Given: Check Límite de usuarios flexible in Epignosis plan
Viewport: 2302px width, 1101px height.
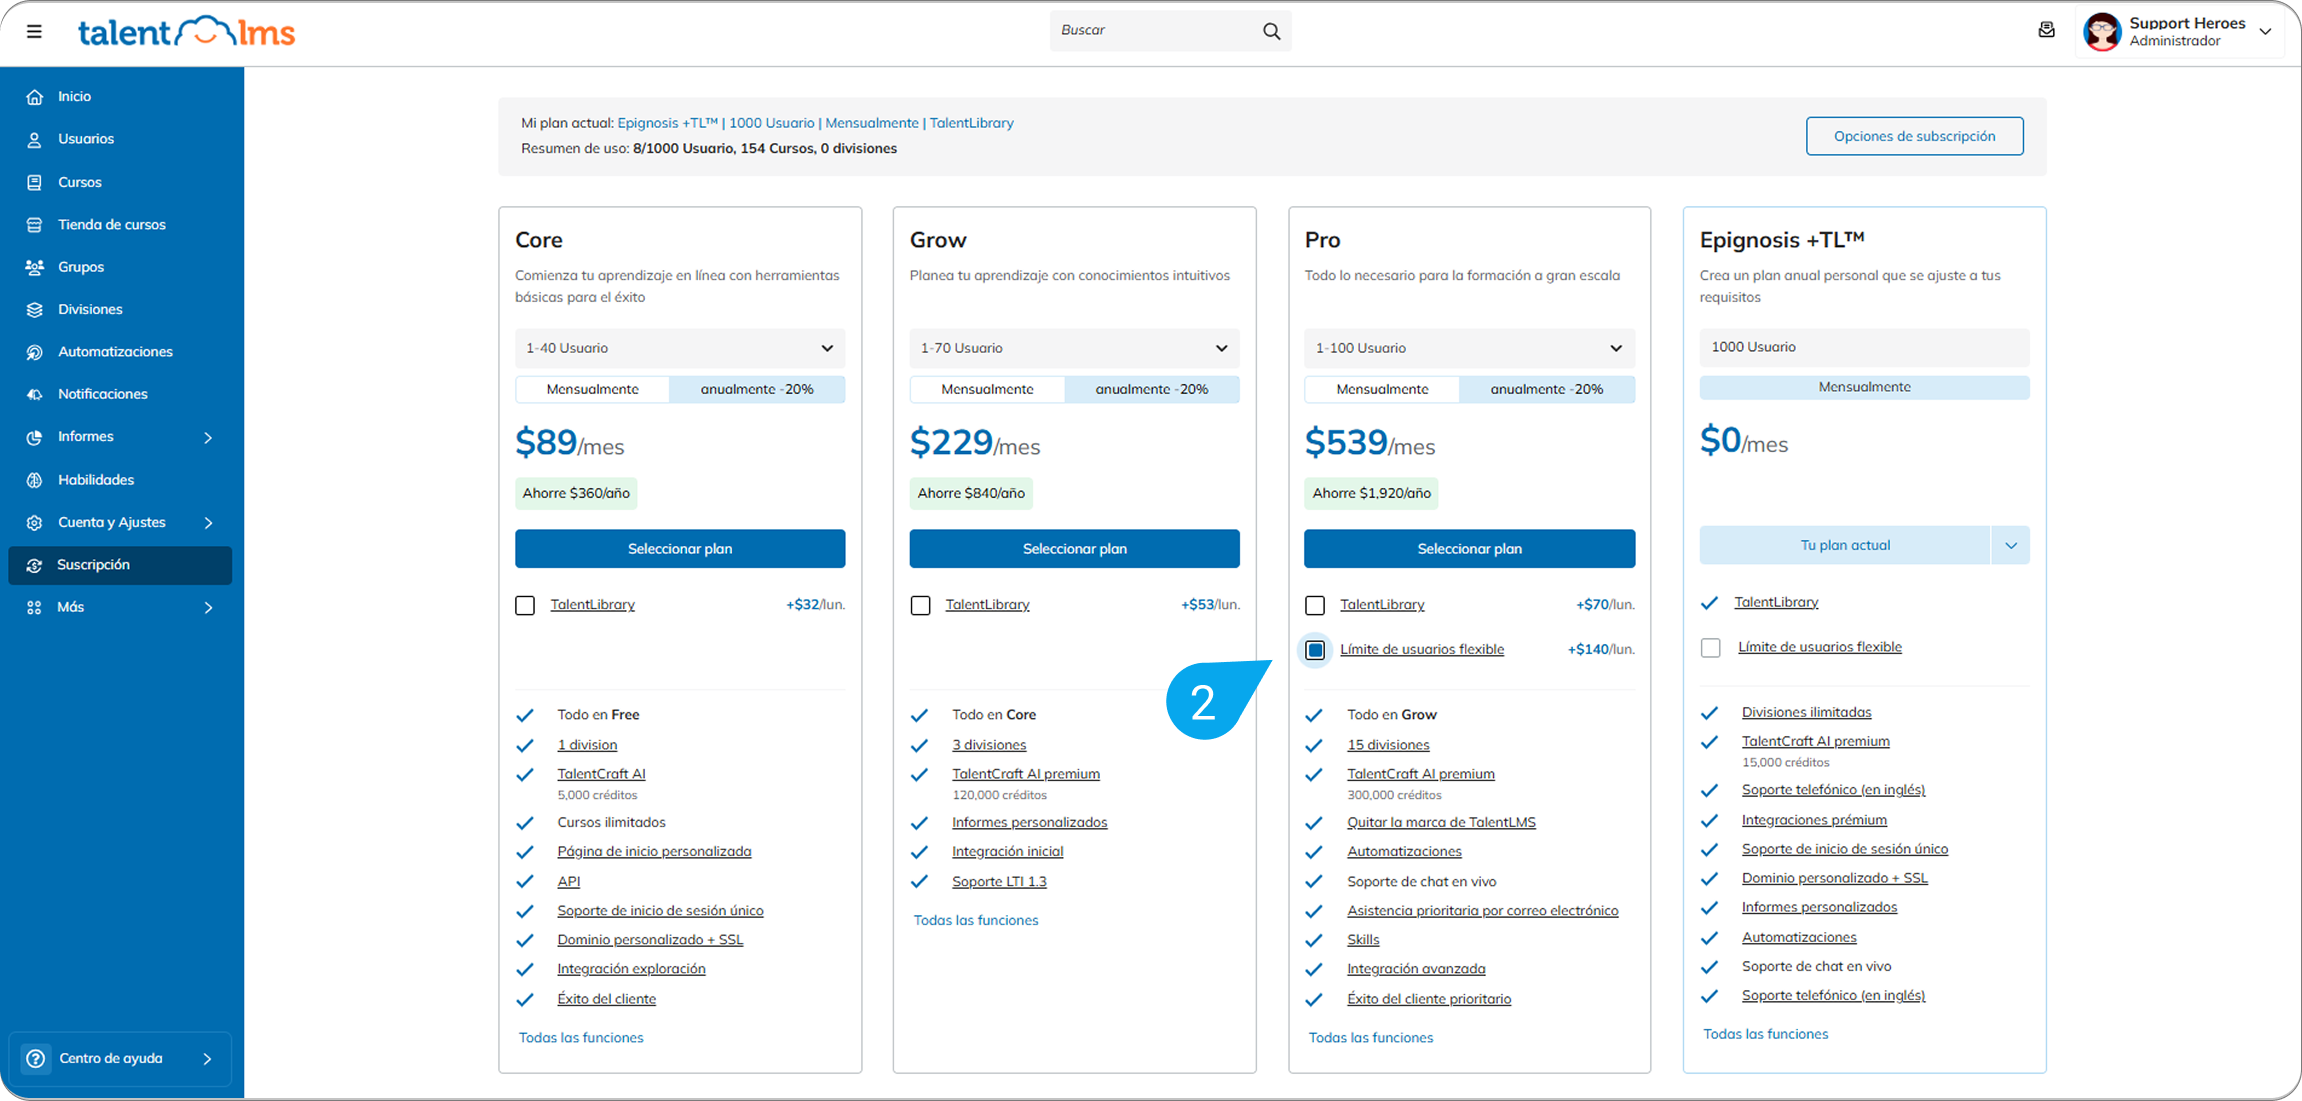Looking at the screenshot, I should click(x=1711, y=648).
